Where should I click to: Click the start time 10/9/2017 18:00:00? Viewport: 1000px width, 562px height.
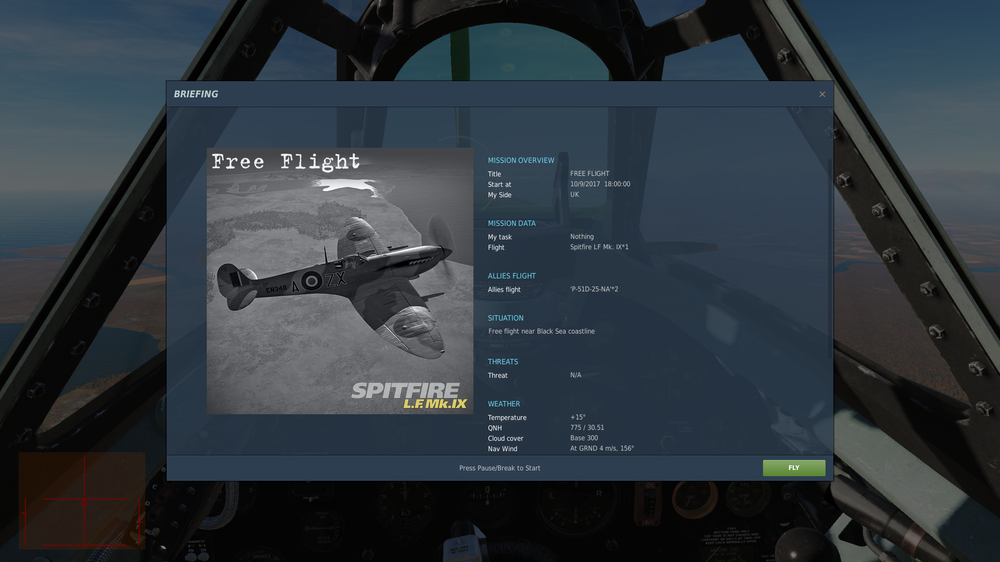click(x=600, y=184)
